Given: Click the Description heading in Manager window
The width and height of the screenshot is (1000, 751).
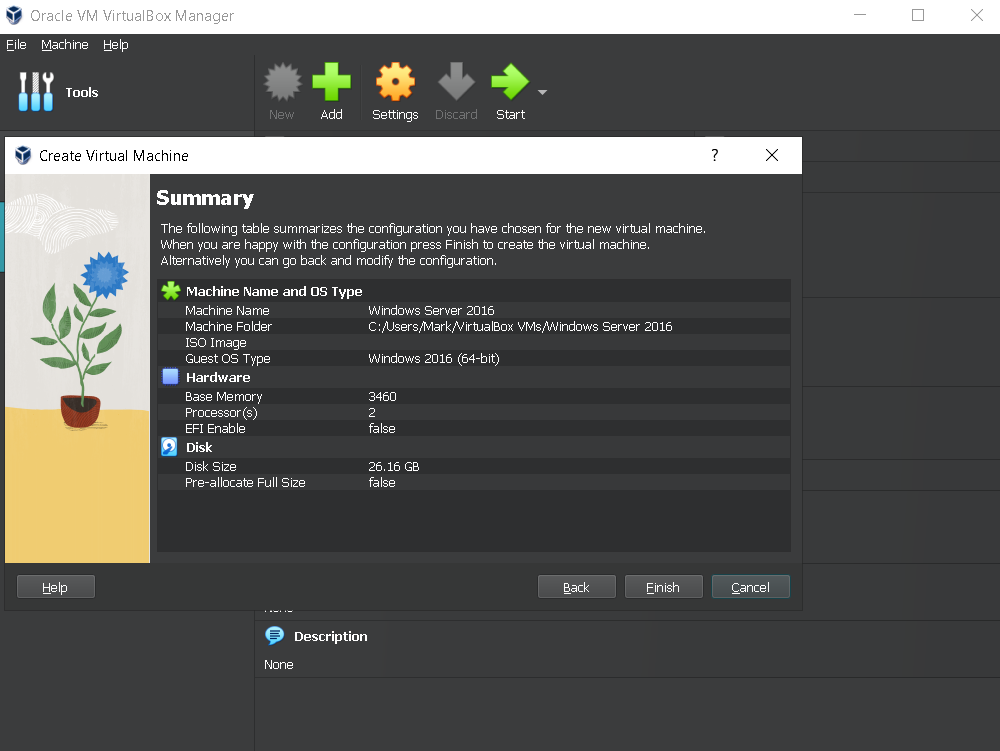Looking at the screenshot, I should [x=330, y=636].
